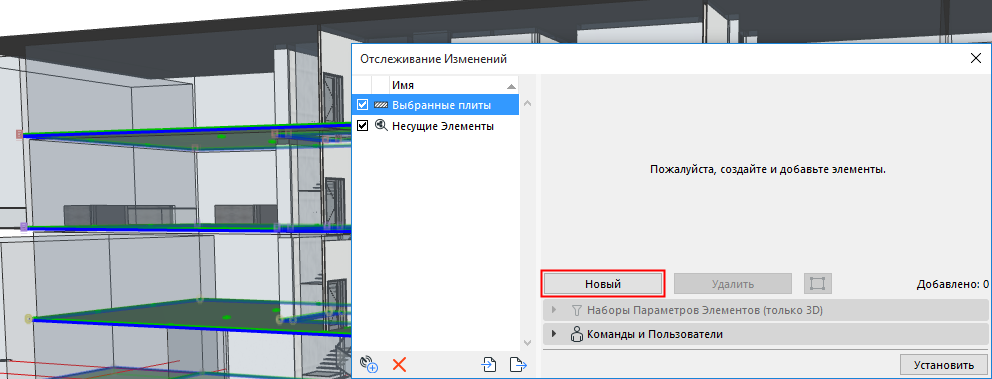
Task: Click the Пожалуйста, создайте и добавьте элементы message
Action: pyautogui.click(x=767, y=170)
